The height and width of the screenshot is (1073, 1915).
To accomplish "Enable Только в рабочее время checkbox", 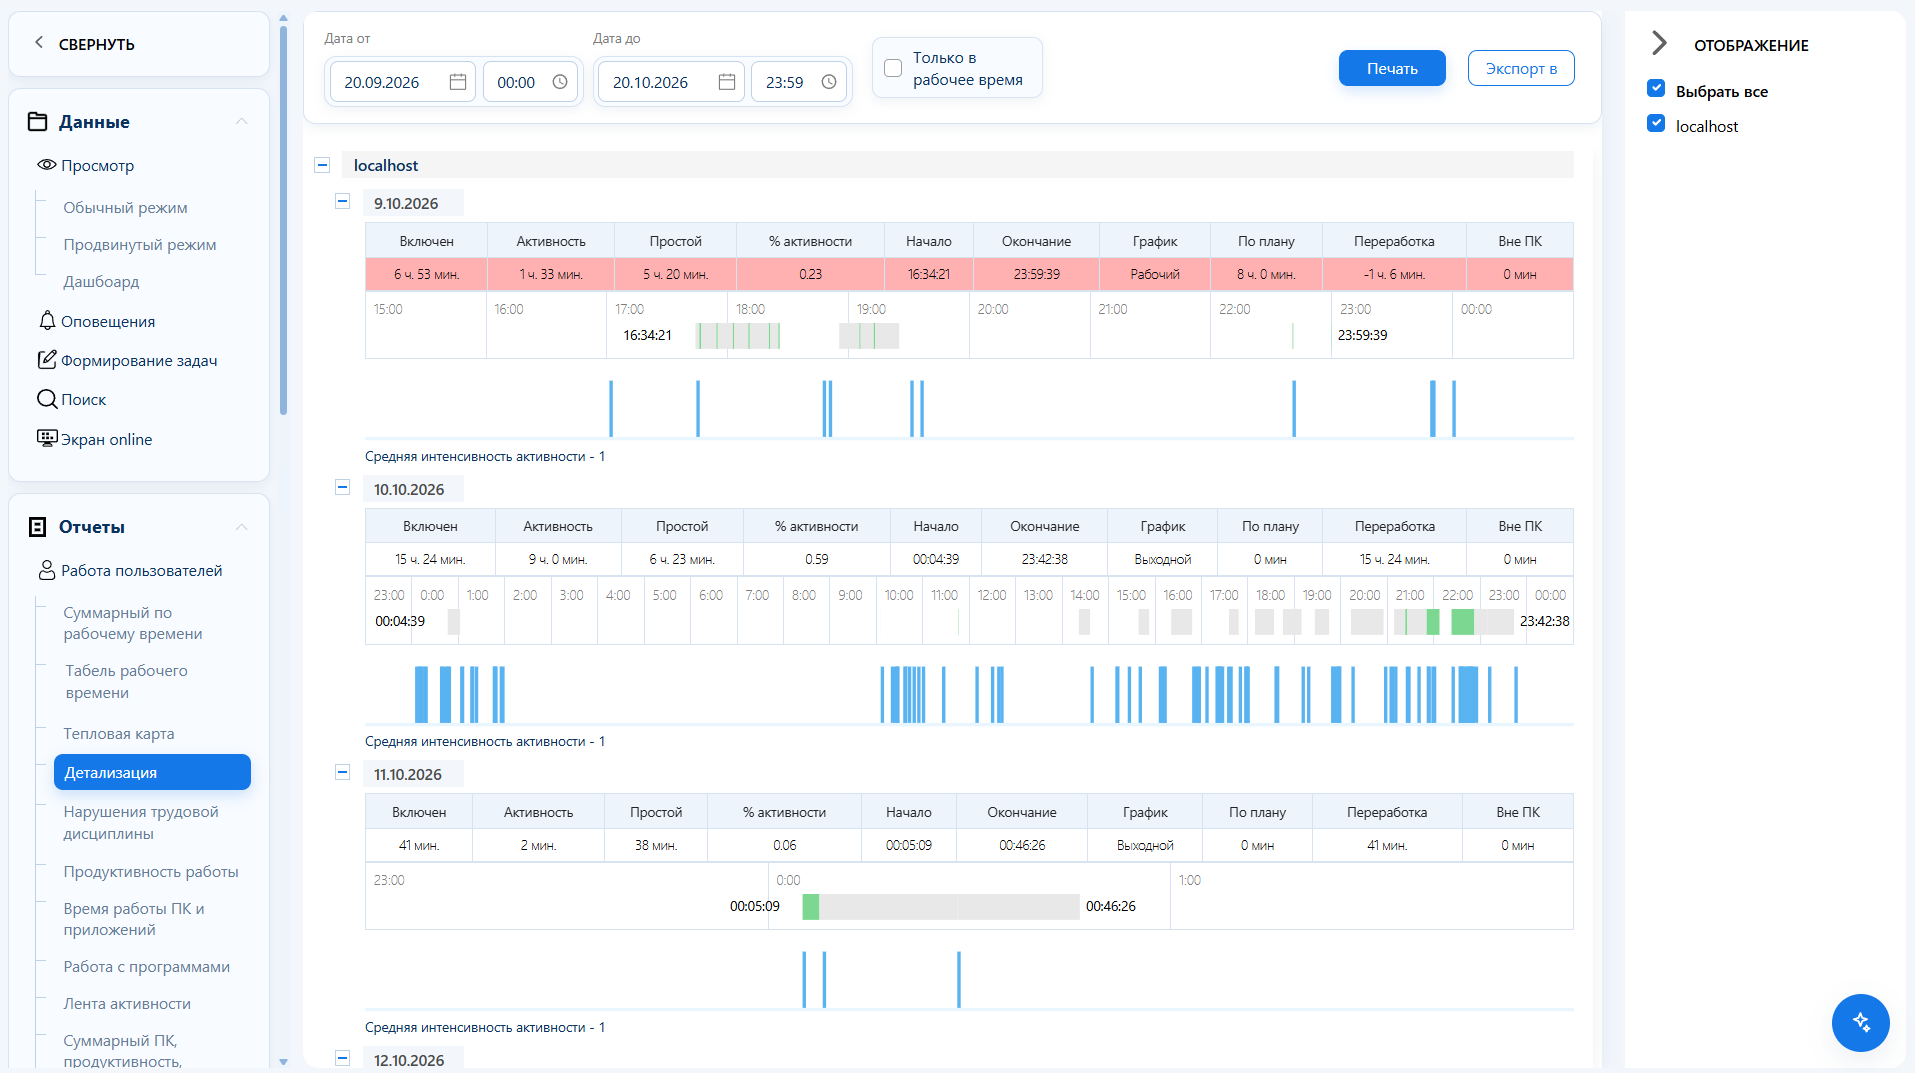I will tap(893, 68).
